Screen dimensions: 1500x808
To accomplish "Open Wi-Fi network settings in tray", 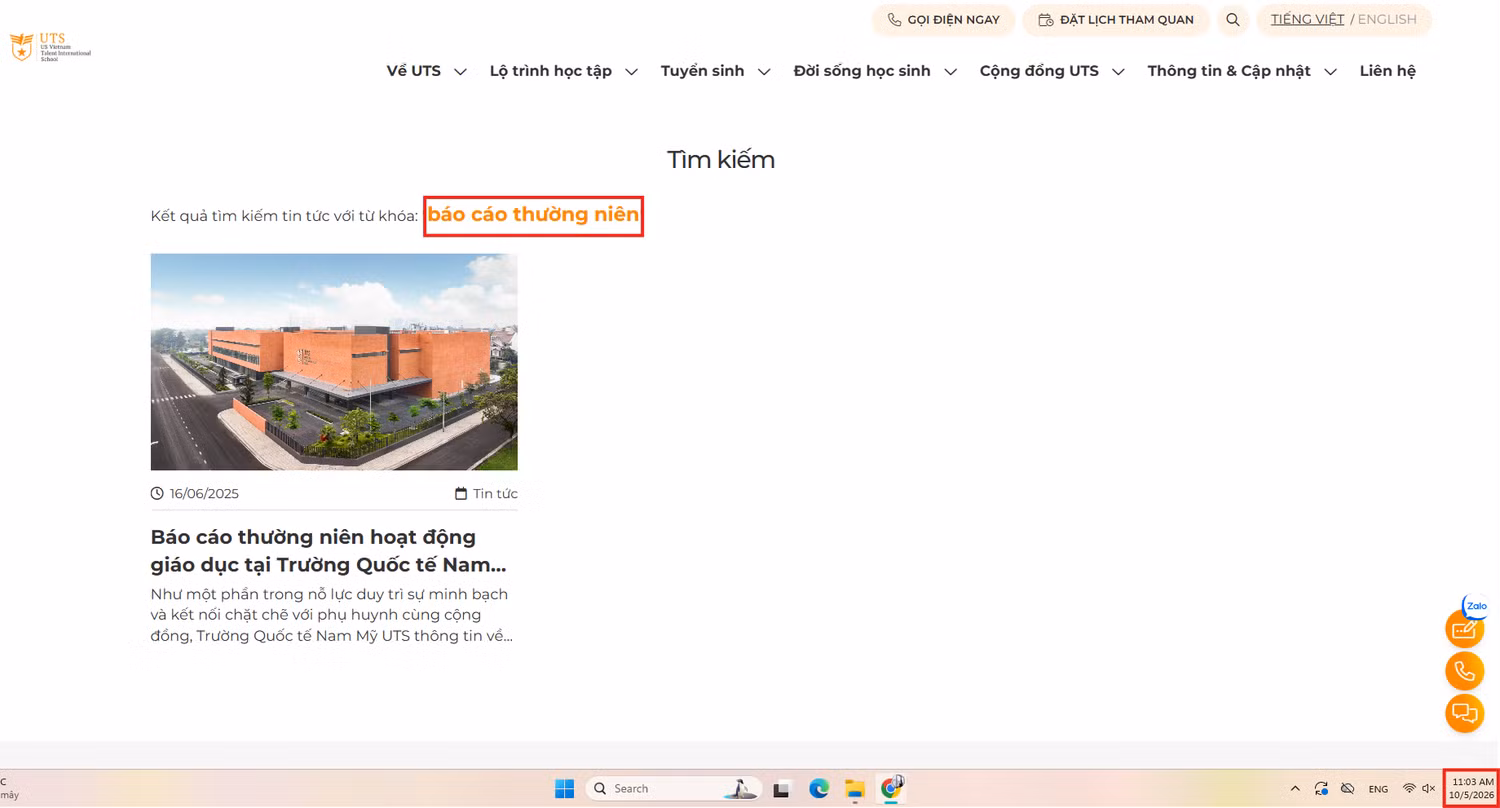I will pos(1409,789).
